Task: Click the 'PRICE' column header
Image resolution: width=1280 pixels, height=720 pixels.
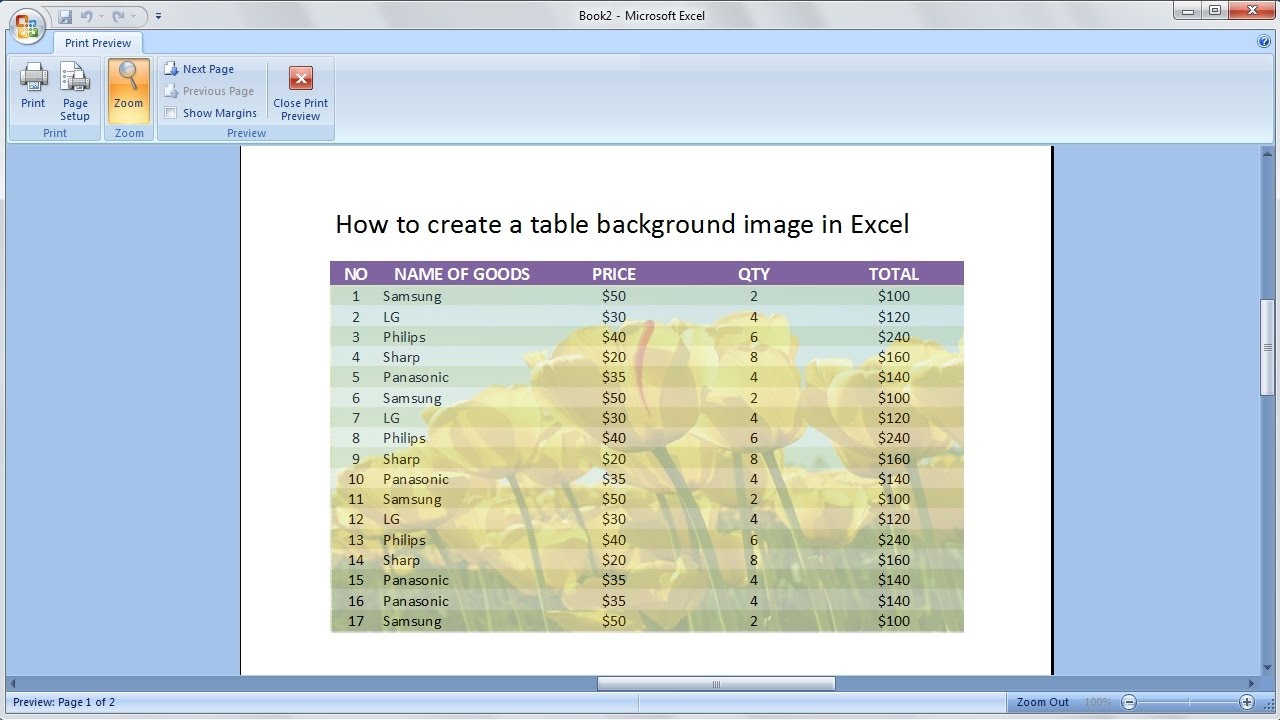Action: [614, 274]
